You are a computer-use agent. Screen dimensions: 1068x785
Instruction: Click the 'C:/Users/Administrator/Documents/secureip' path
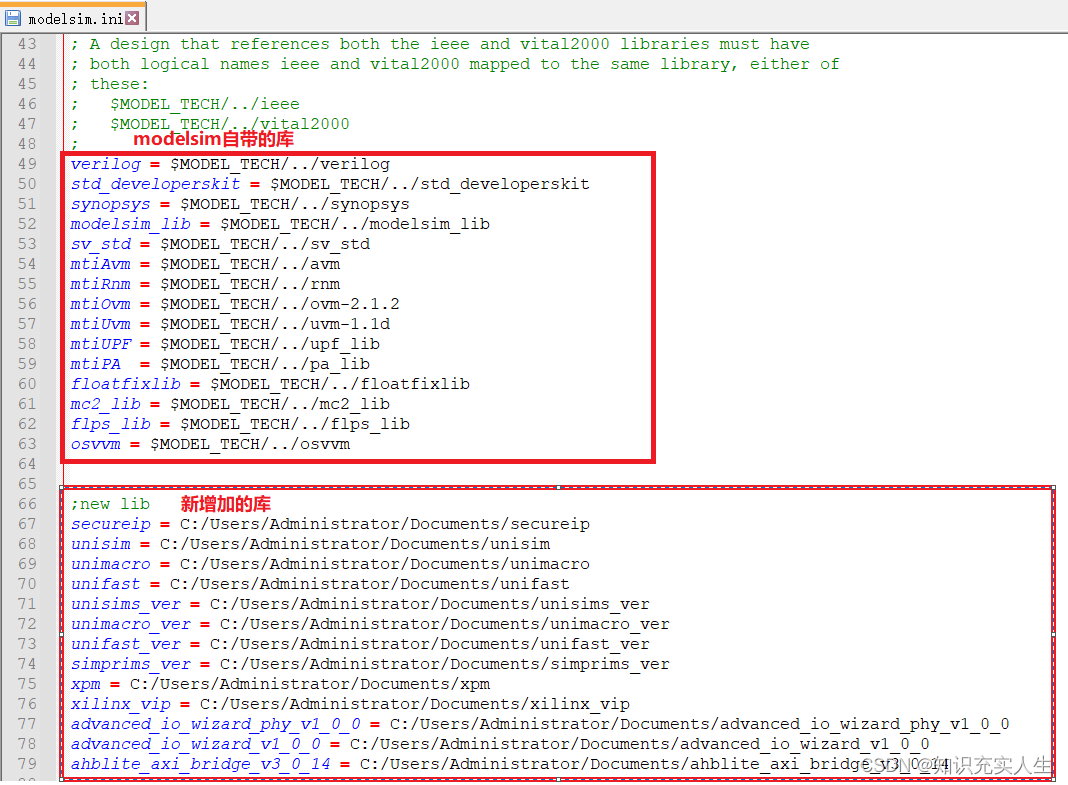(385, 524)
